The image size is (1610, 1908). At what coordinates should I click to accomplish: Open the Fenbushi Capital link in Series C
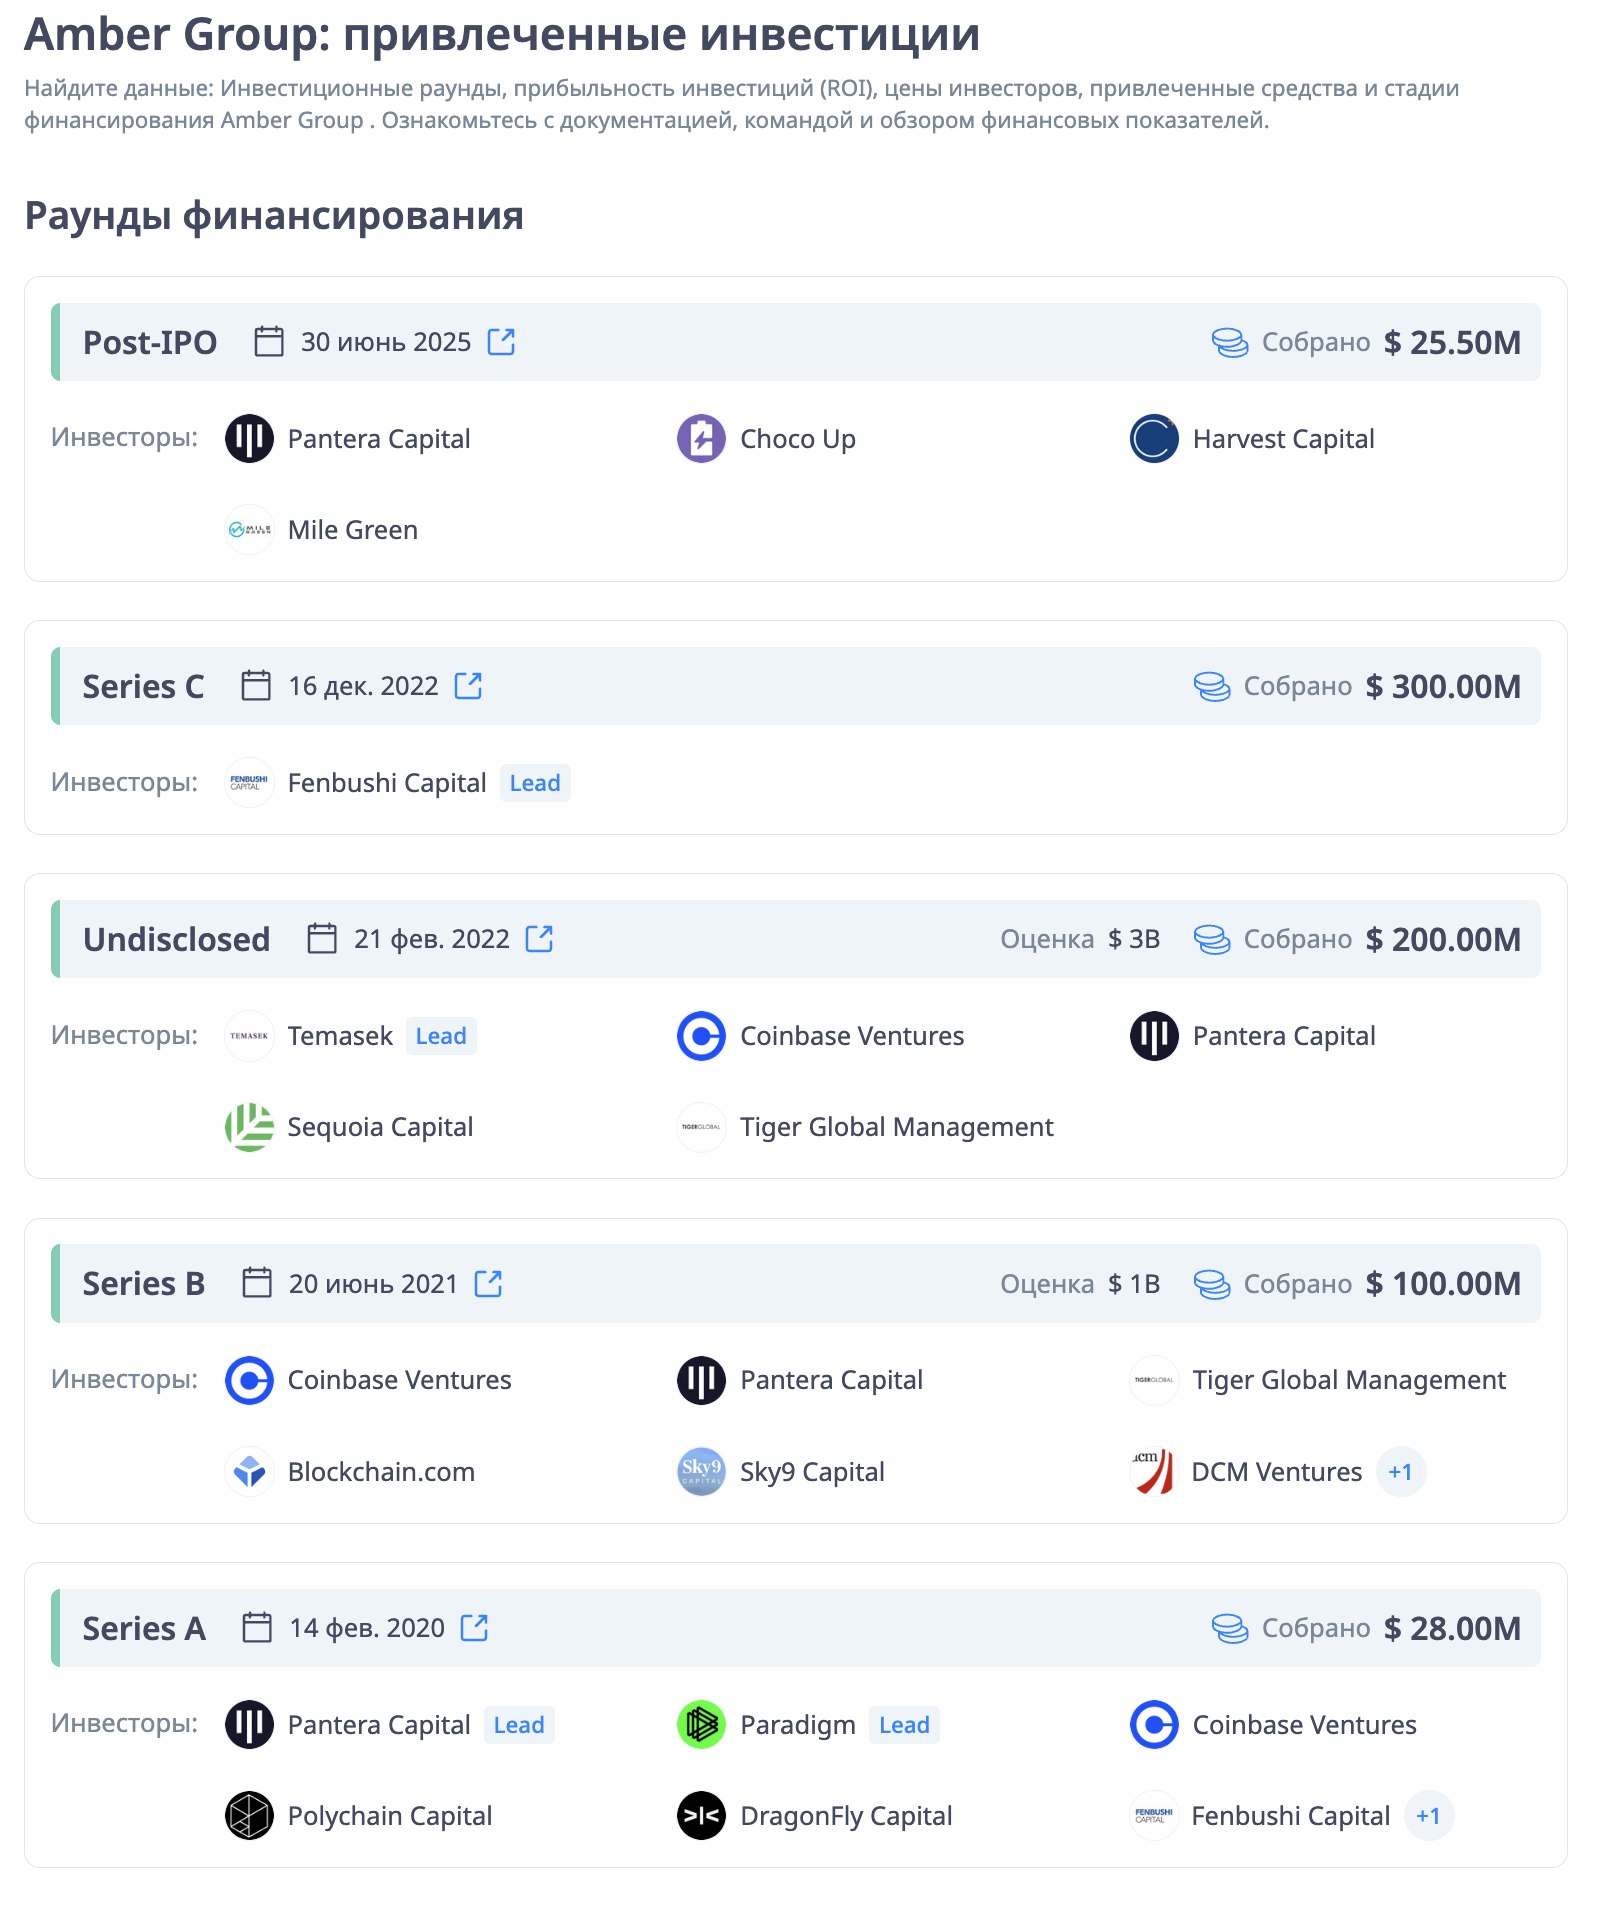(x=387, y=783)
